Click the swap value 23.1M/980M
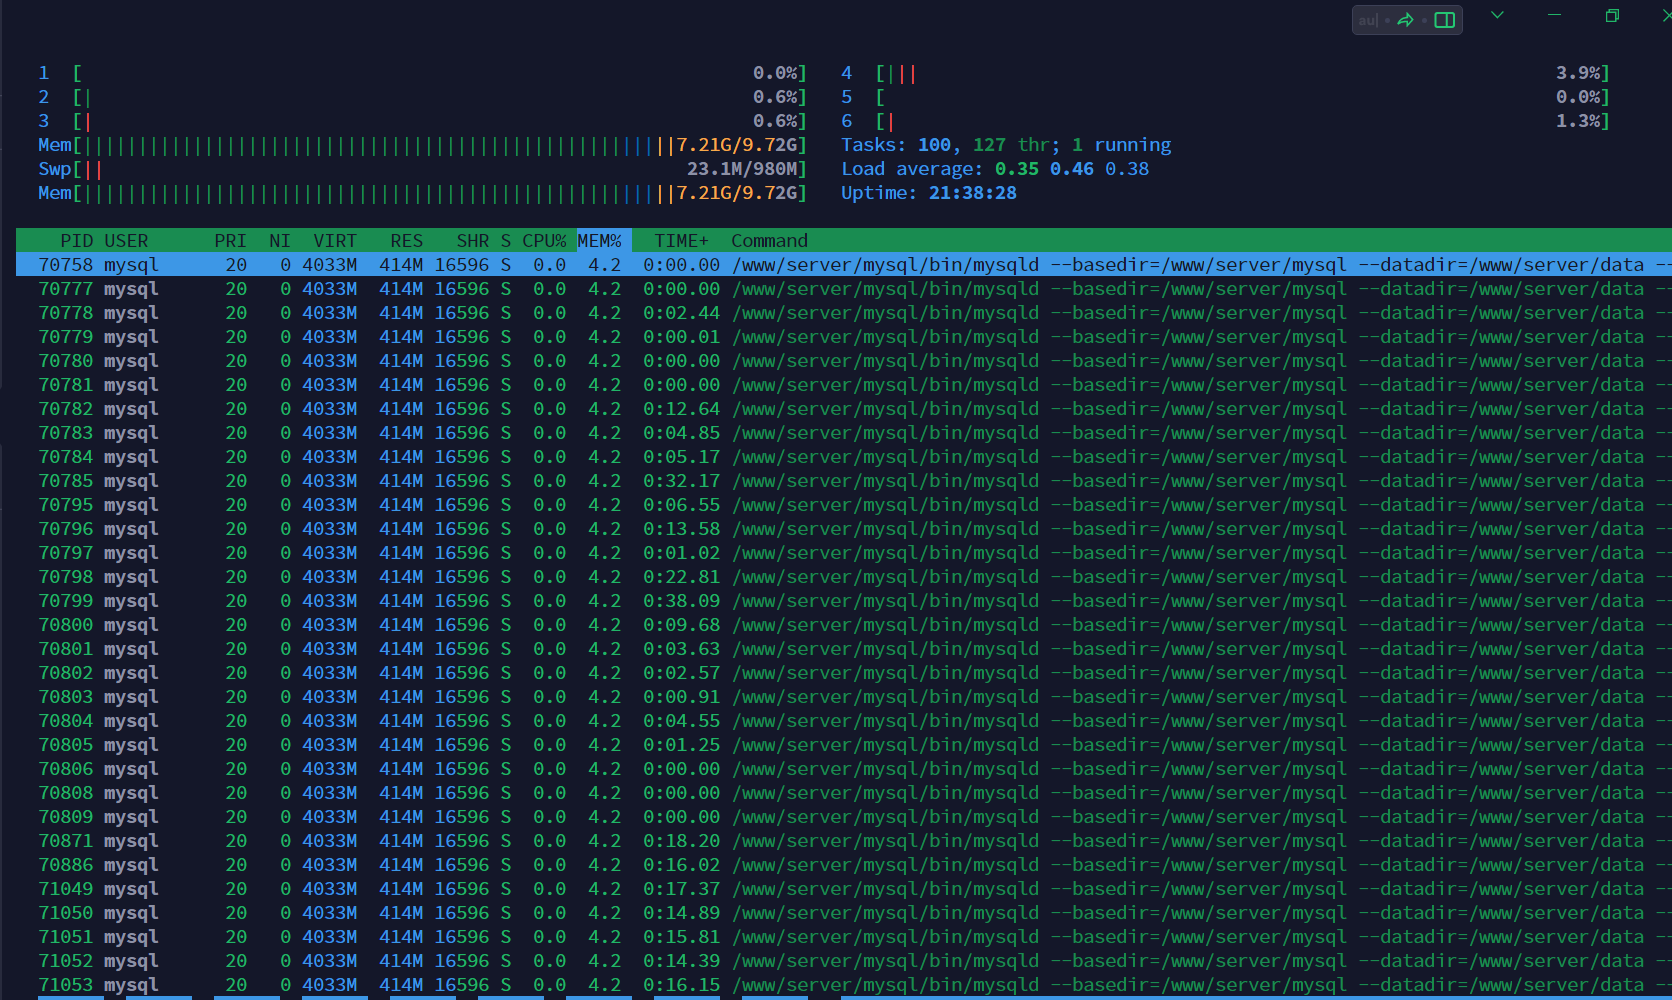The height and width of the screenshot is (1000, 1672). (742, 169)
